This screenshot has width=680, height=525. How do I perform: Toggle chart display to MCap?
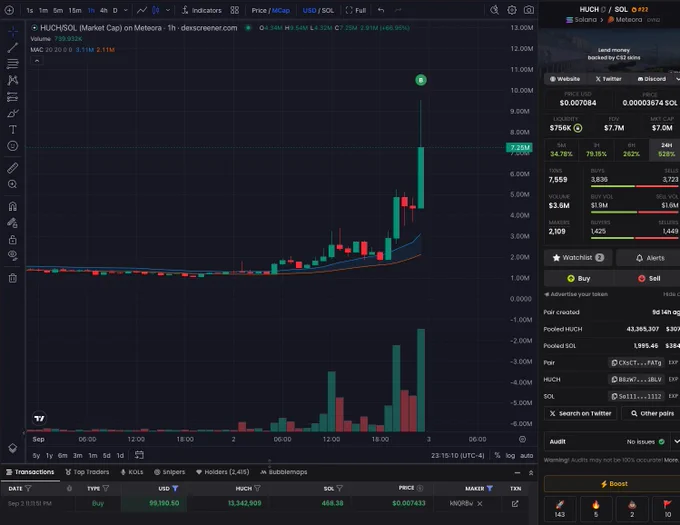pos(281,10)
